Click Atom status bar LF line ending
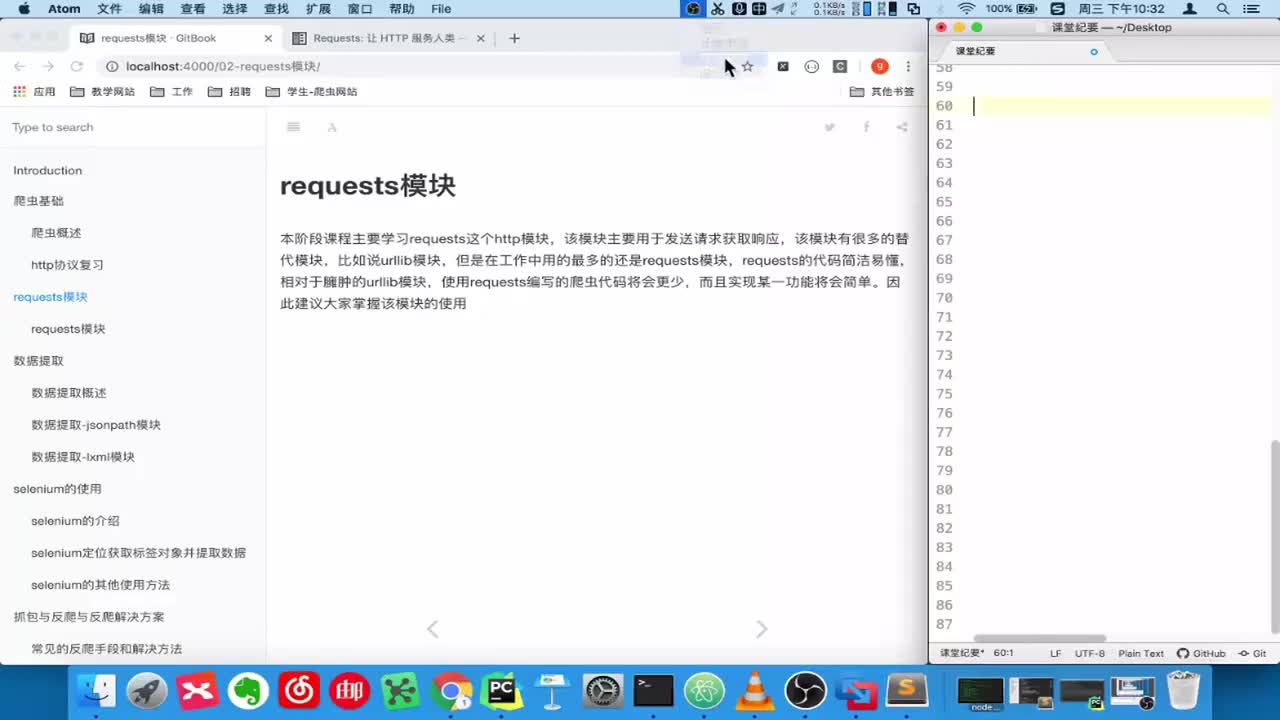1280x720 pixels. pos(1055,653)
